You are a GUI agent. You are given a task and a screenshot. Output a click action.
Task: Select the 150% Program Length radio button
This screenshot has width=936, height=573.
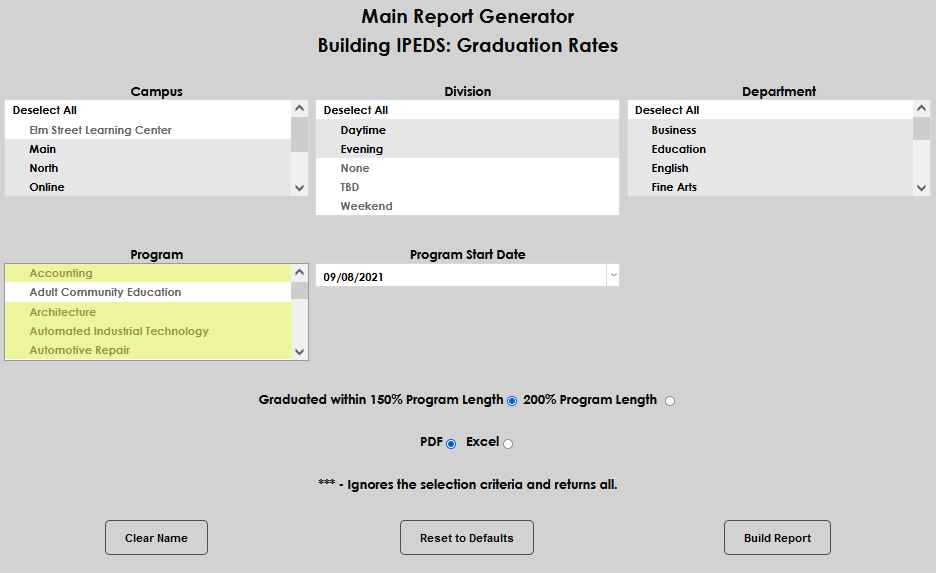point(512,401)
